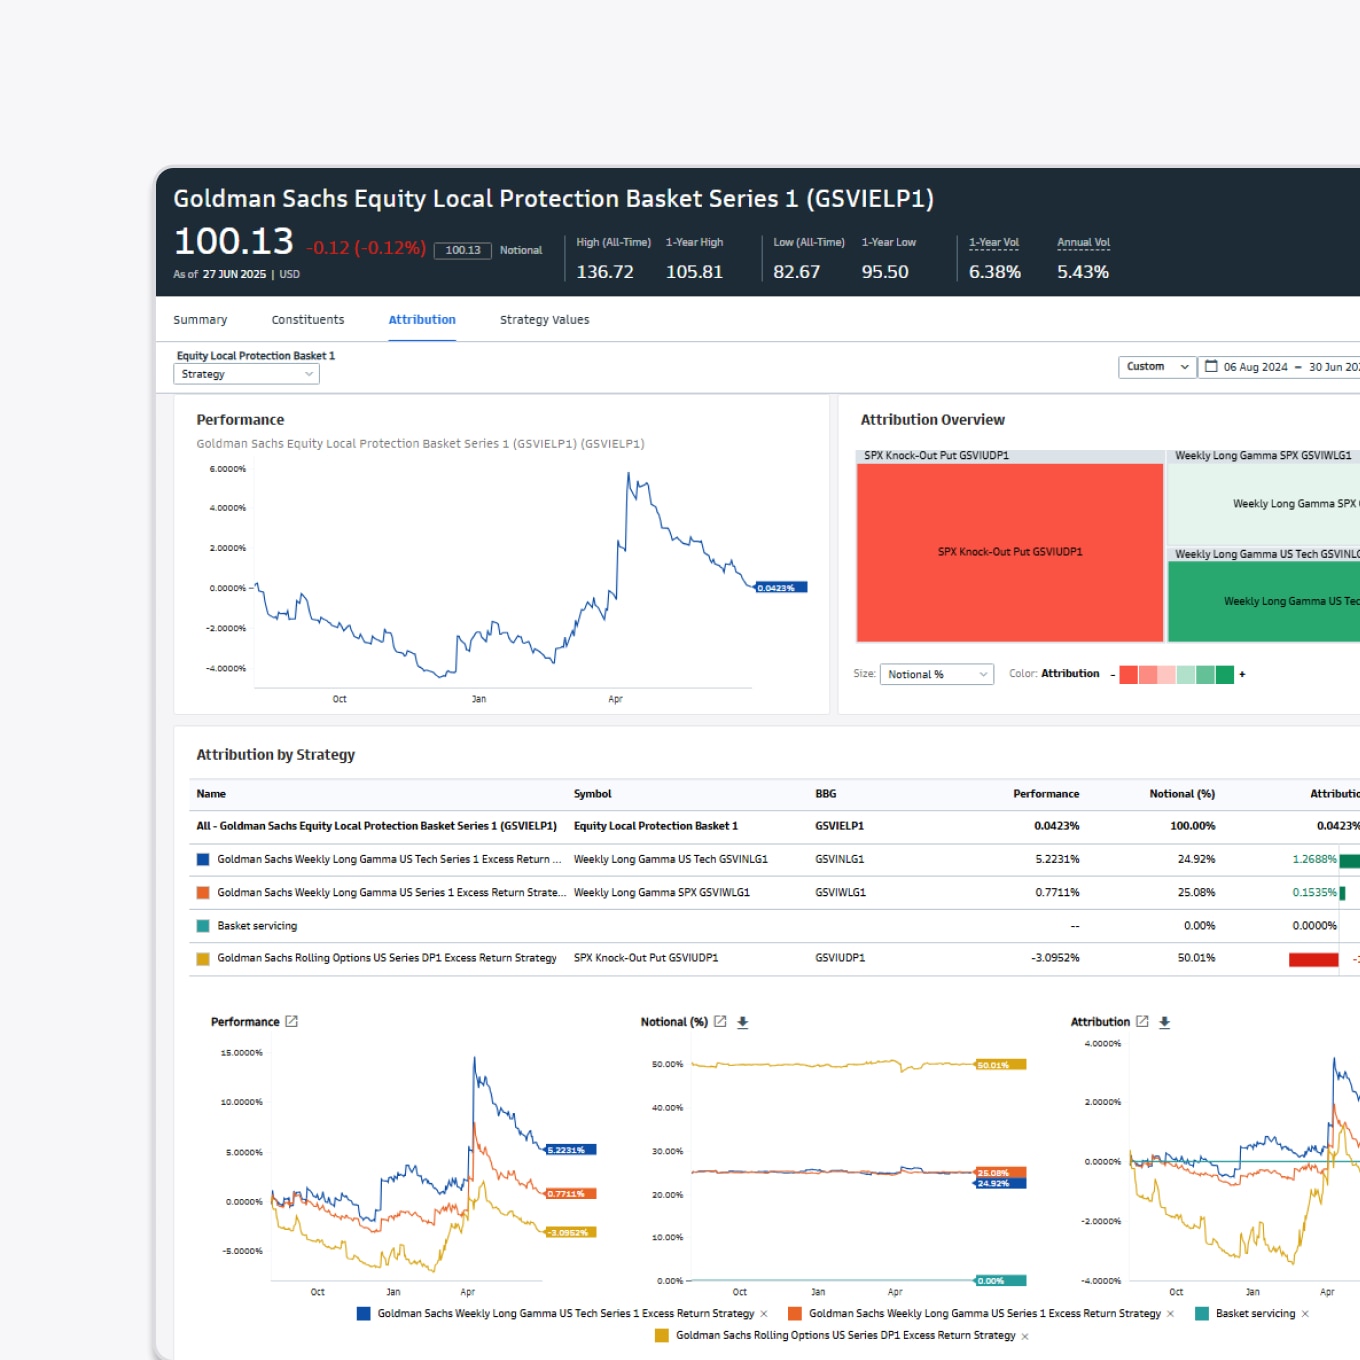
Task: Remove Weekly Long Gamma US Tech legend entry
Action: pos(764,1314)
